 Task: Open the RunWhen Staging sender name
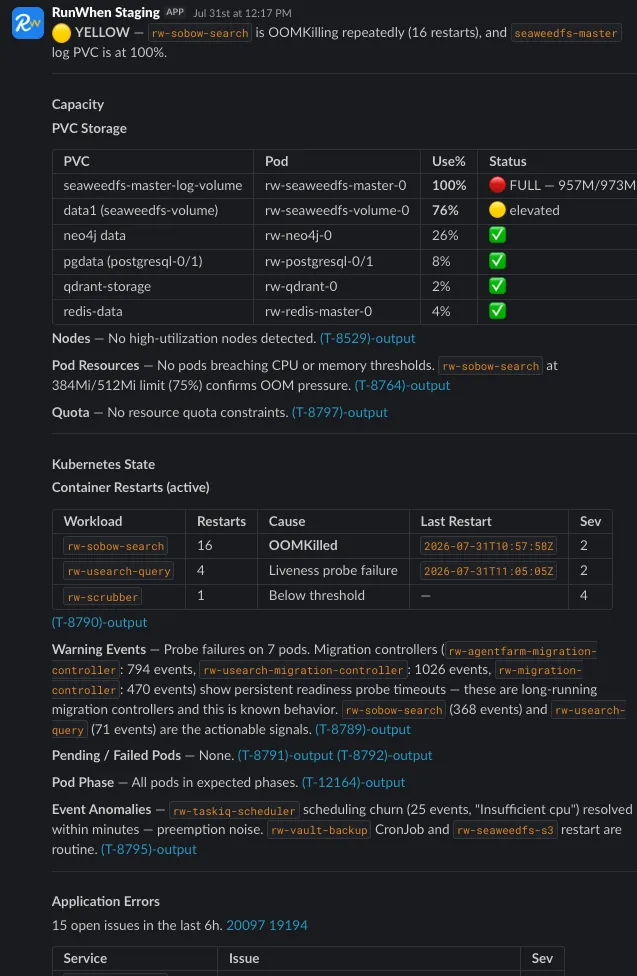[x=106, y=12]
